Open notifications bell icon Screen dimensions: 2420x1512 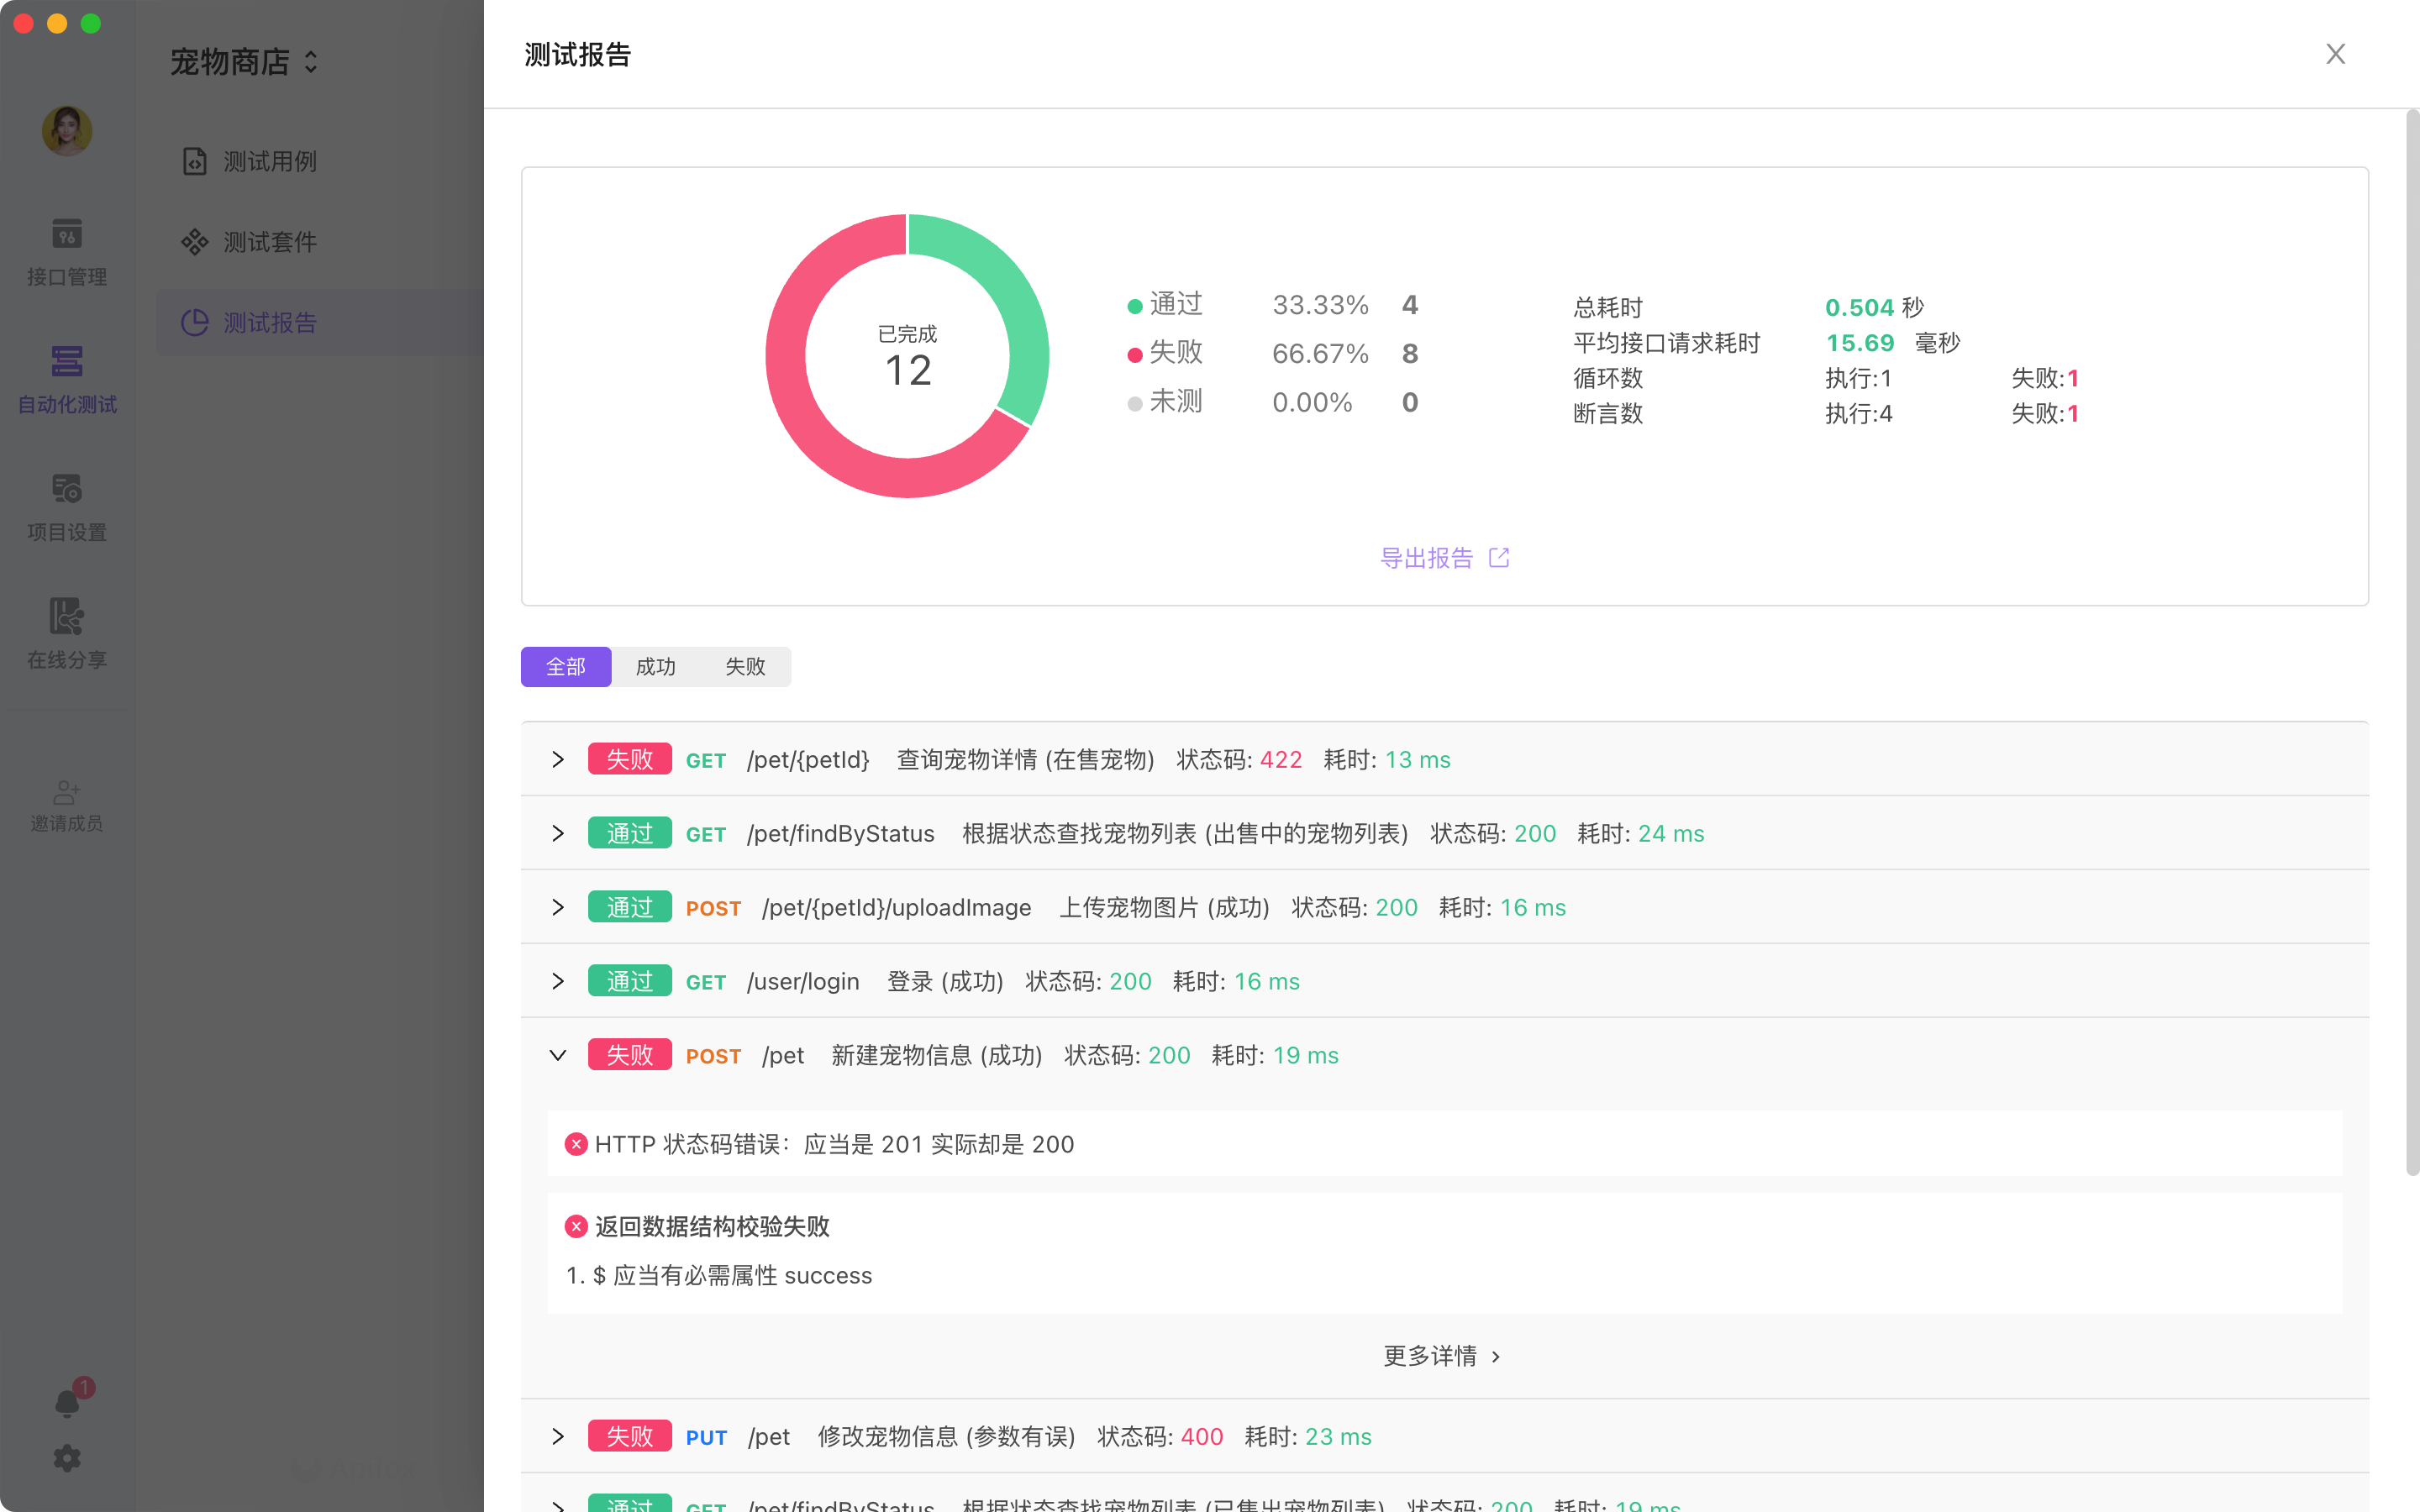(x=67, y=1404)
